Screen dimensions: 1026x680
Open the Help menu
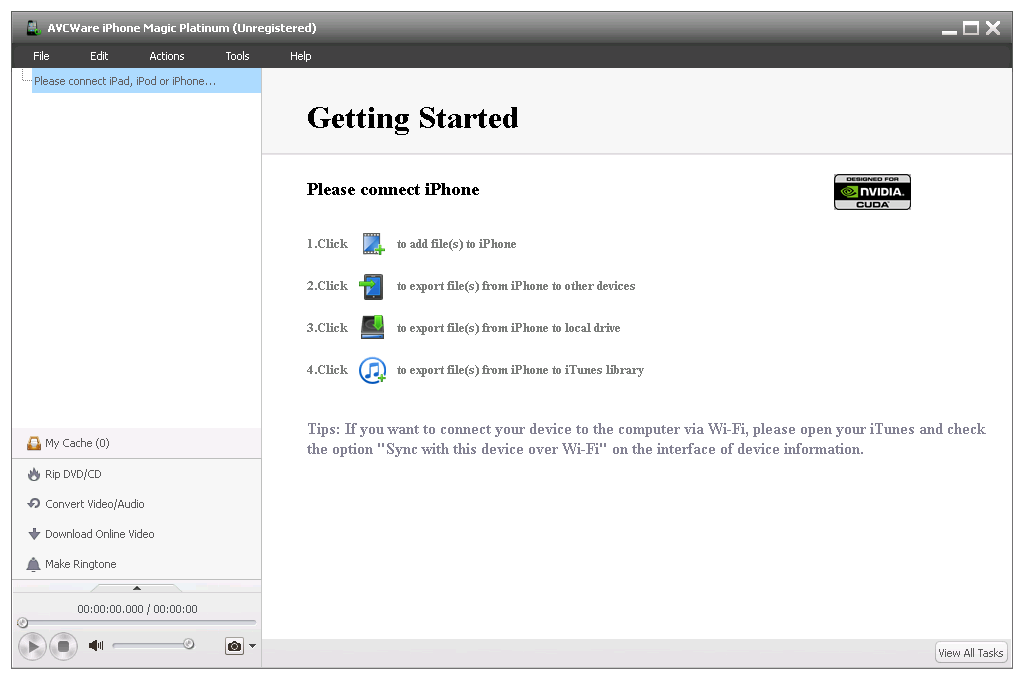[300, 56]
